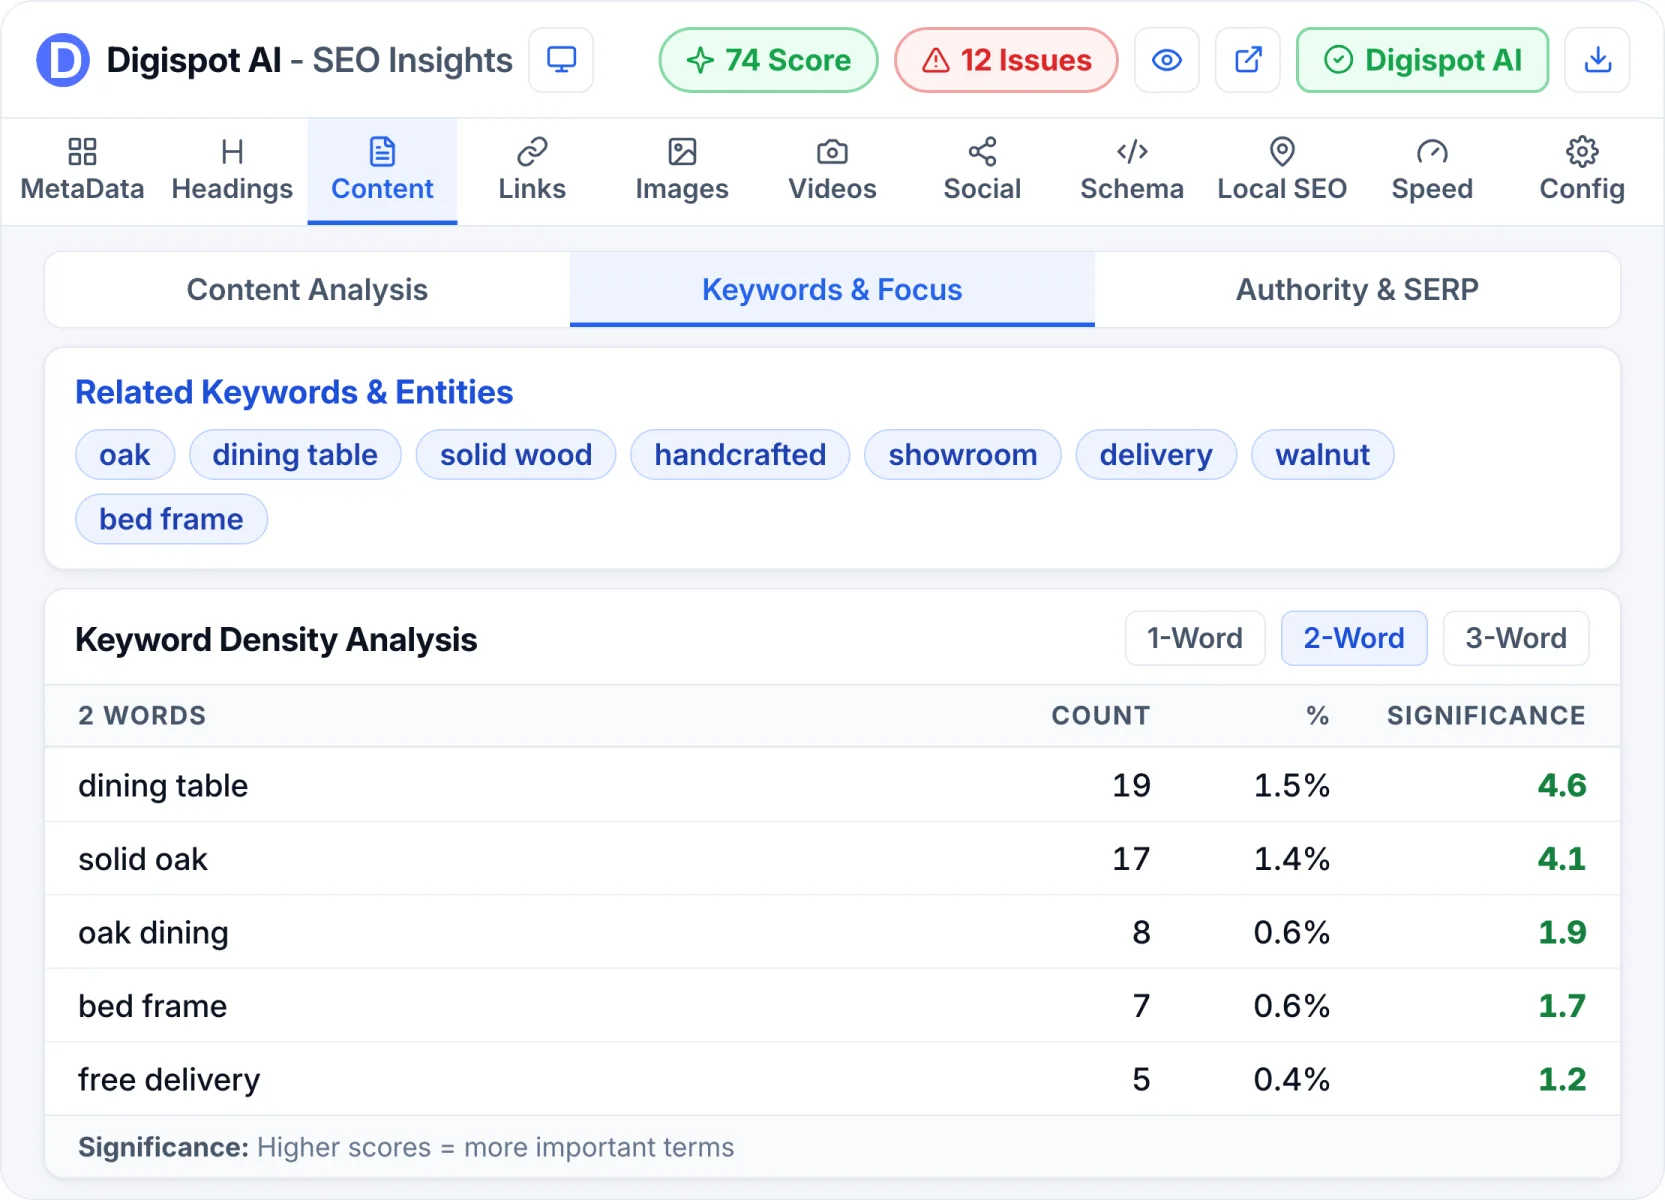Screen dimensions: 1665x1200
Task: Open the MetaData tab
Action: [82, 171]
